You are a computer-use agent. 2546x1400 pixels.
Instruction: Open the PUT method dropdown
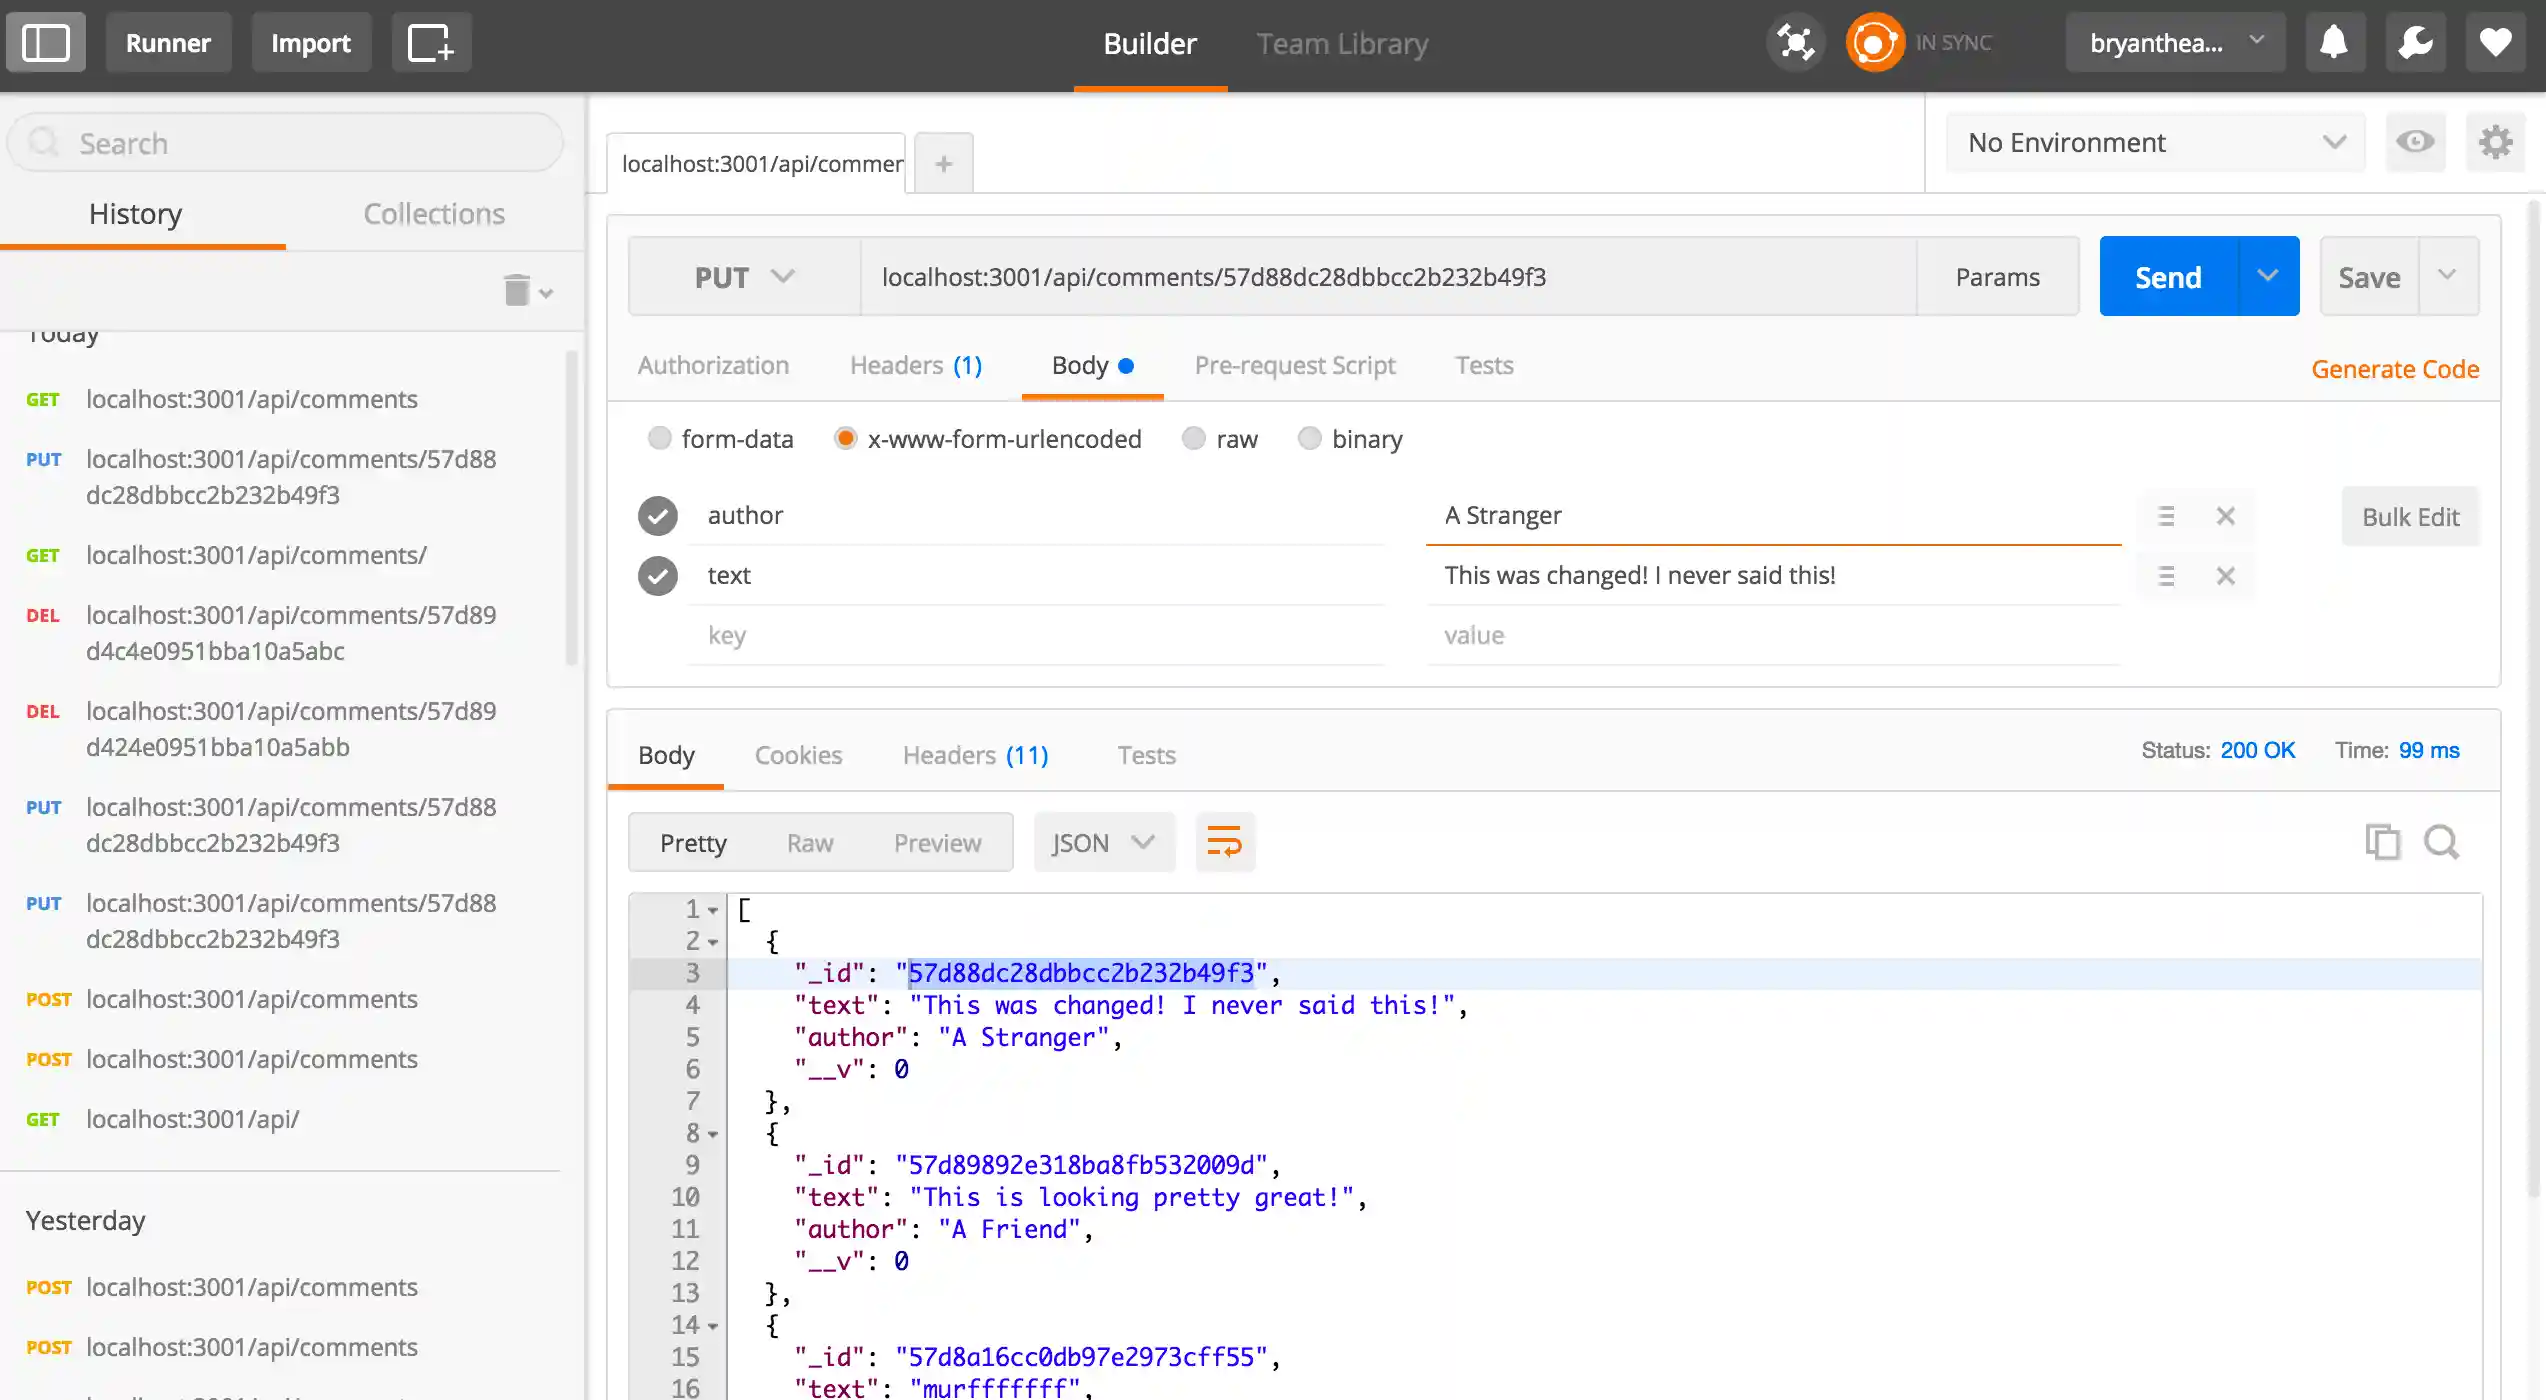pyautogui.click(x=744, y=277)
